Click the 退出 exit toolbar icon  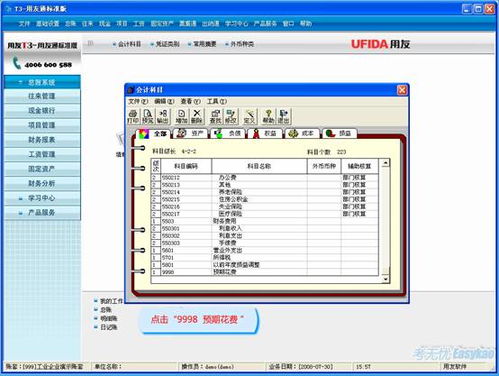point(284,116)
